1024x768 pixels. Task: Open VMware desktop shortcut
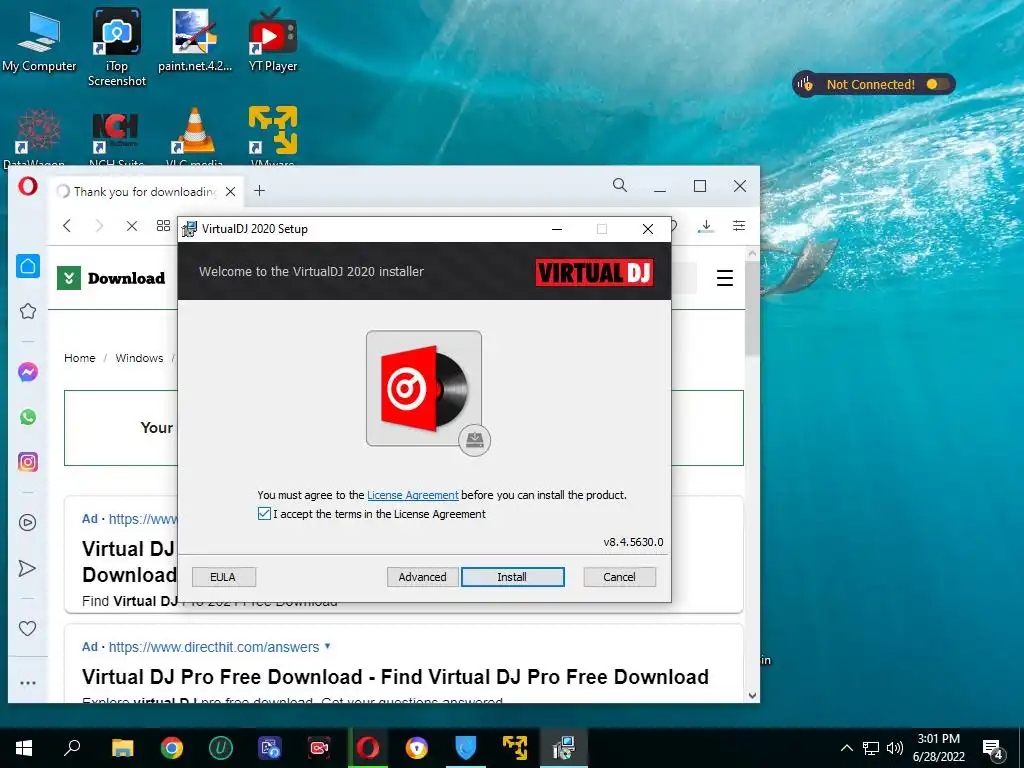point(273,137)
